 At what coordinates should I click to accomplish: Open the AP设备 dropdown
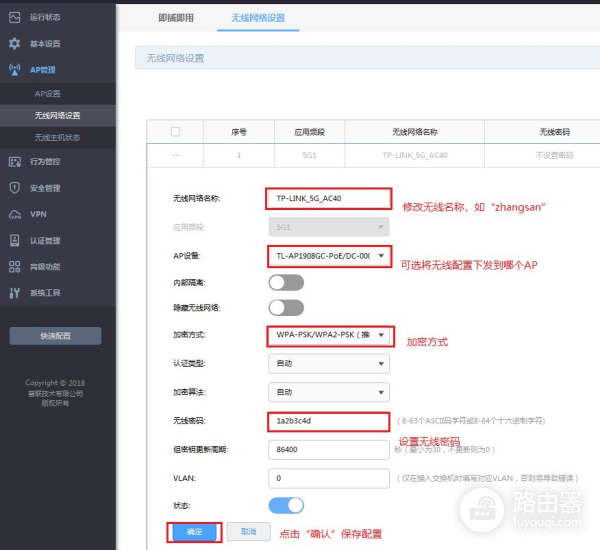329,256
